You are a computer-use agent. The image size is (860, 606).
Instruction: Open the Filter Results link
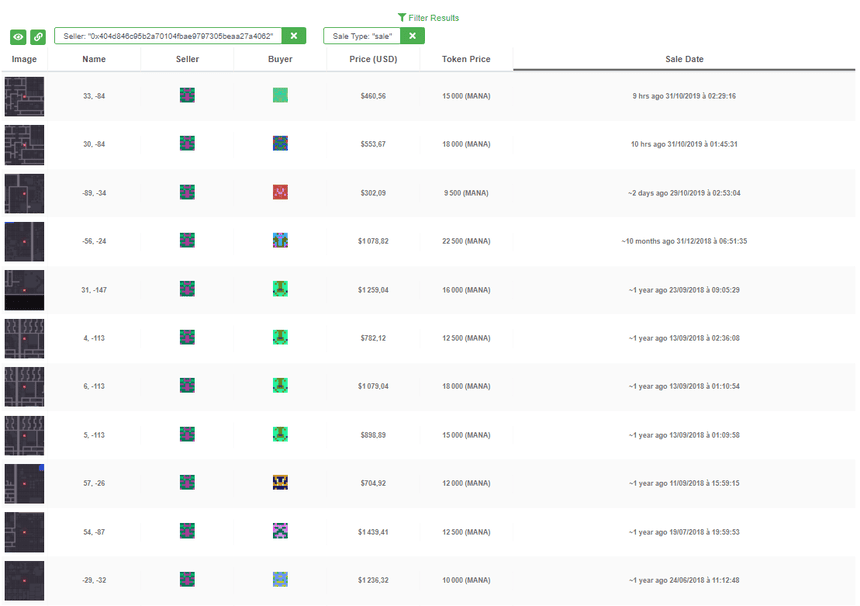click(x=428, y=18)
